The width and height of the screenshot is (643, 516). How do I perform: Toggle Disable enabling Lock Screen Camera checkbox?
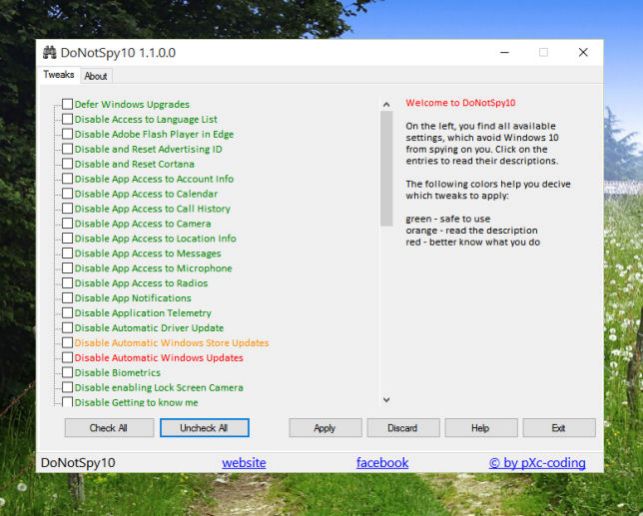click(67, 387)
